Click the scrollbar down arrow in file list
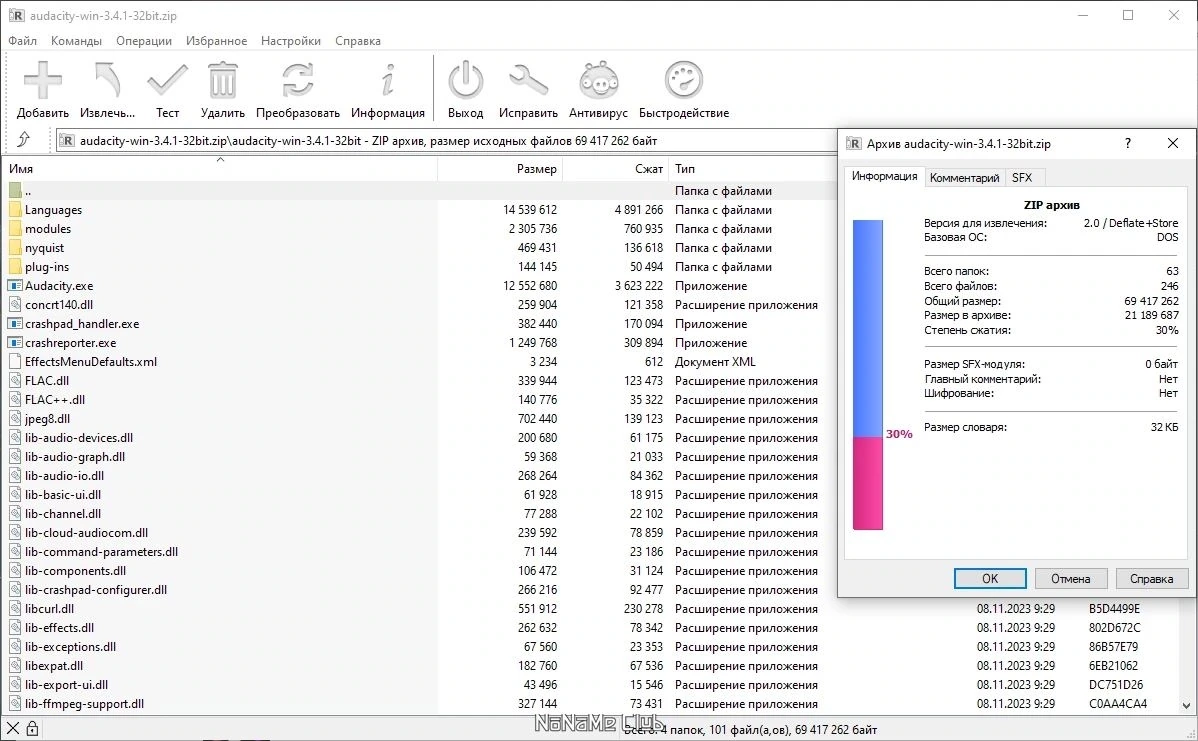 pos(1187,705)
